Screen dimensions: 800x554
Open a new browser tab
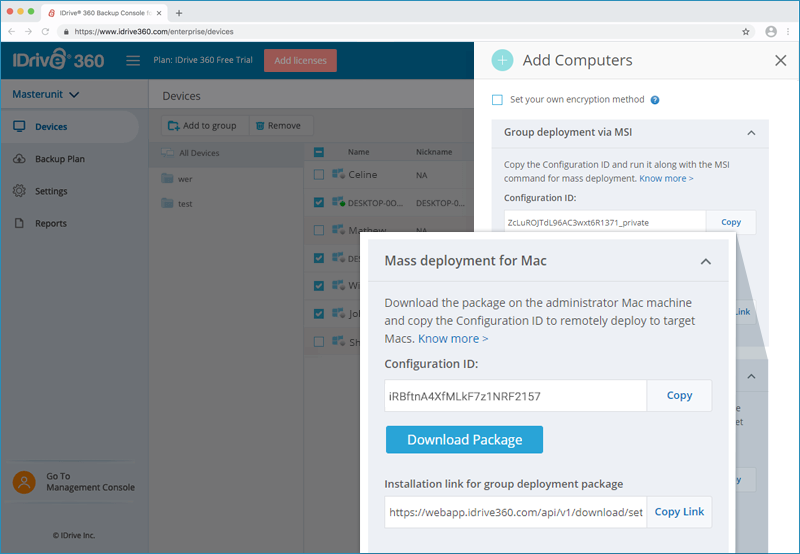(x=179, y=13)
